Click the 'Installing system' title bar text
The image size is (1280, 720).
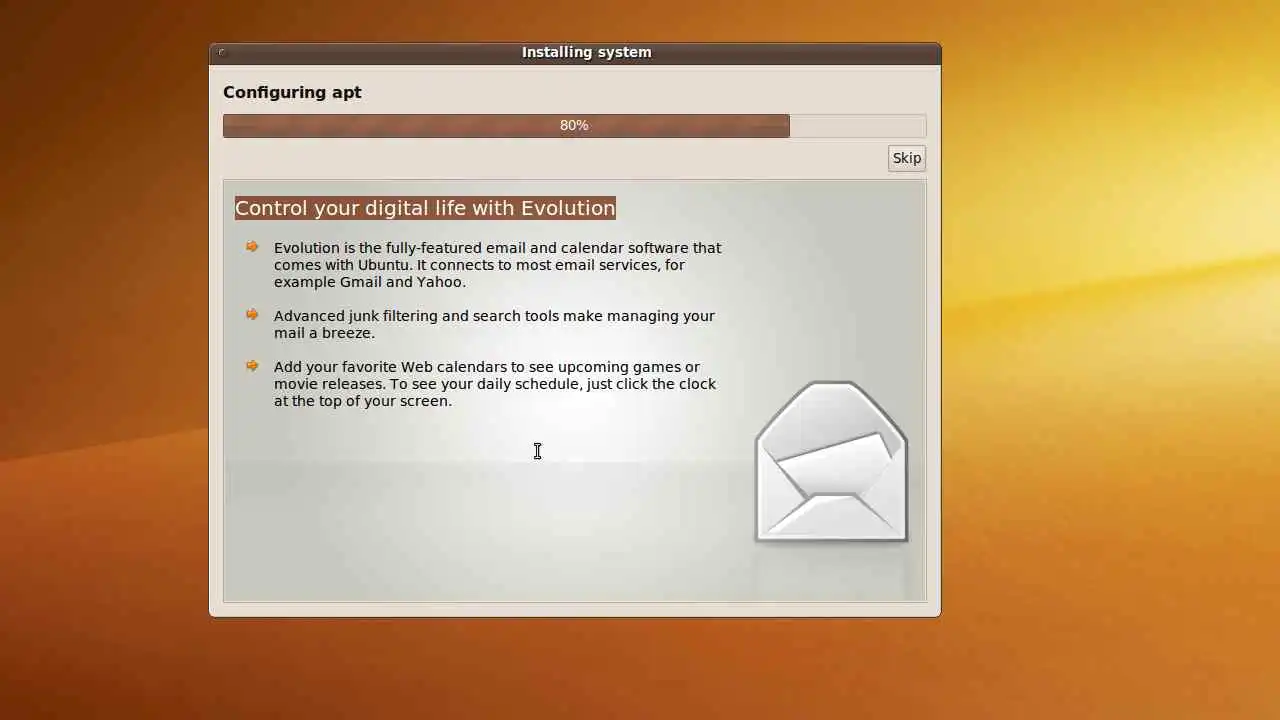pos(586,52)
